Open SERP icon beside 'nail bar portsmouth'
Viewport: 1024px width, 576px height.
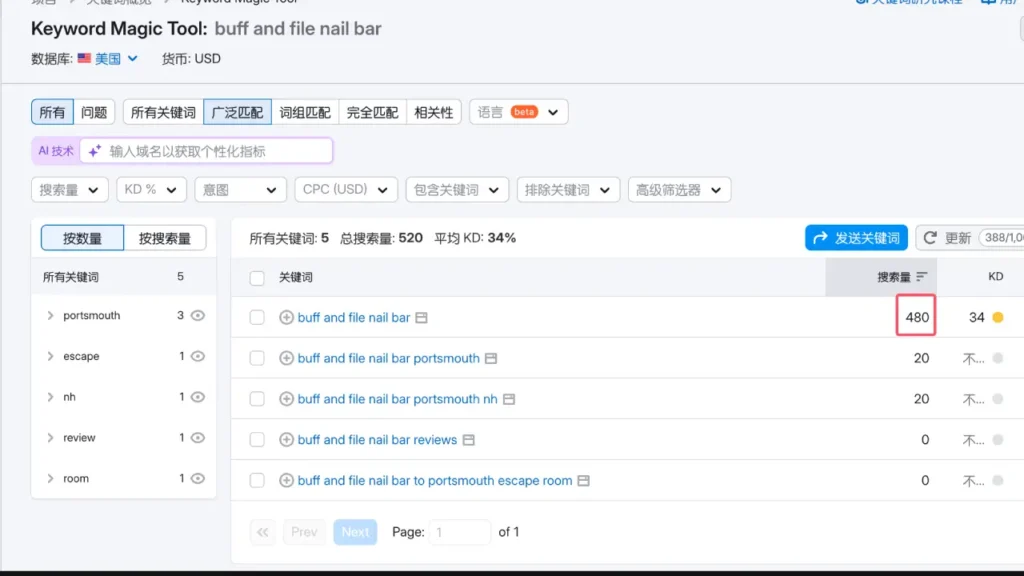491,358
